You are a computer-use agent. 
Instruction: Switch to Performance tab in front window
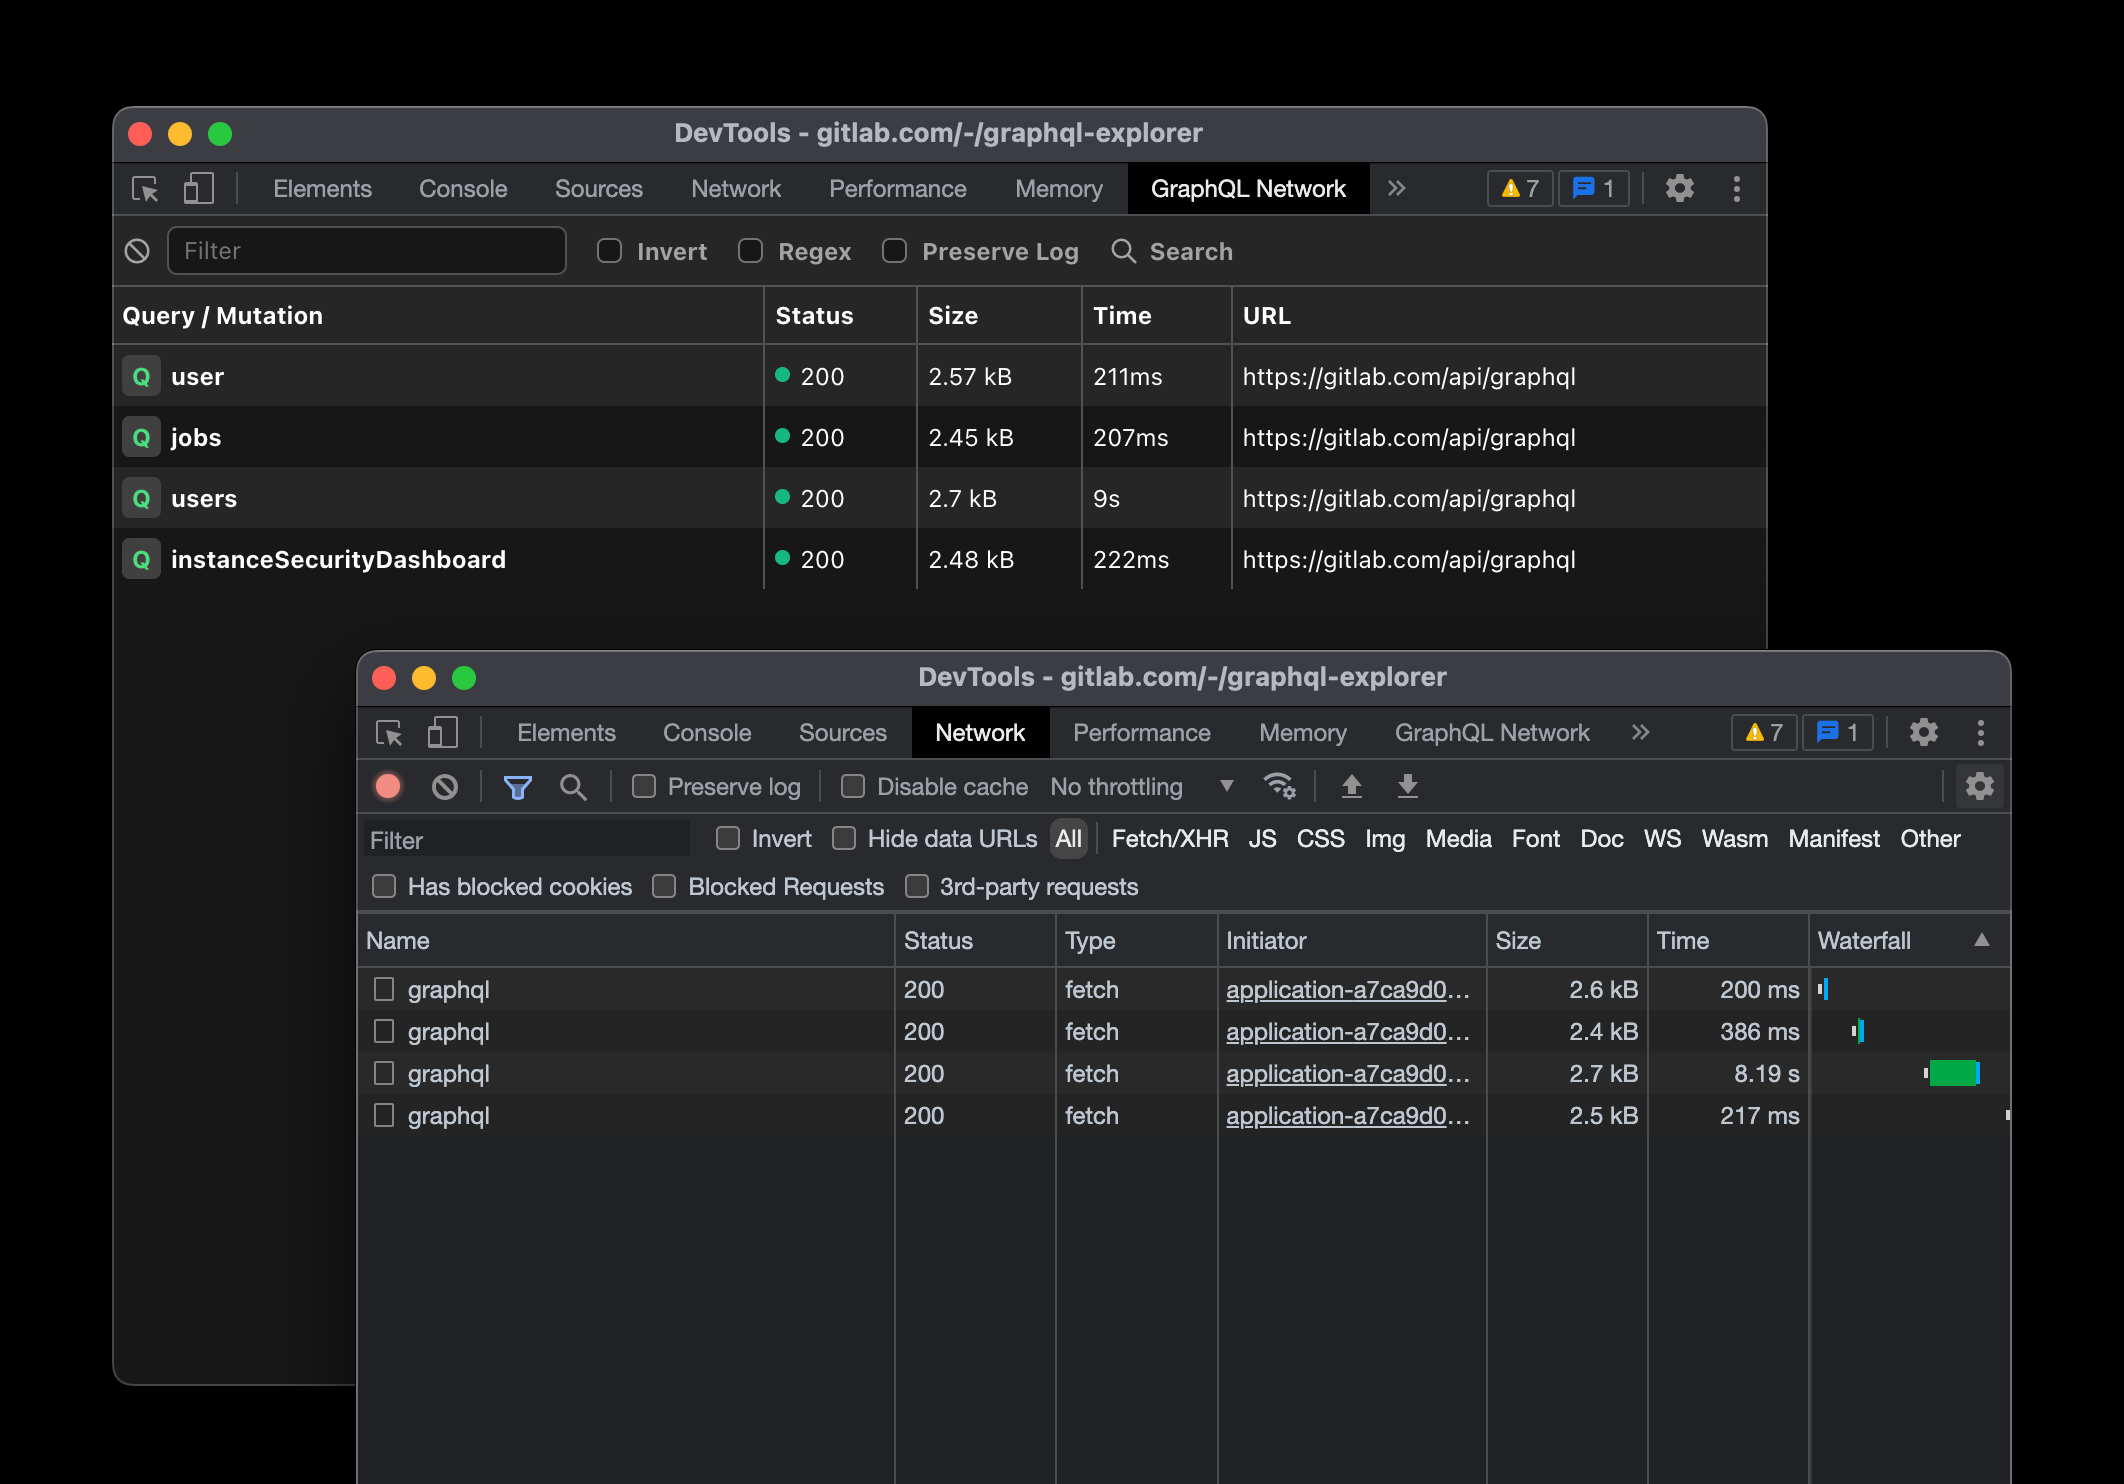click(x=1141, y=733)
